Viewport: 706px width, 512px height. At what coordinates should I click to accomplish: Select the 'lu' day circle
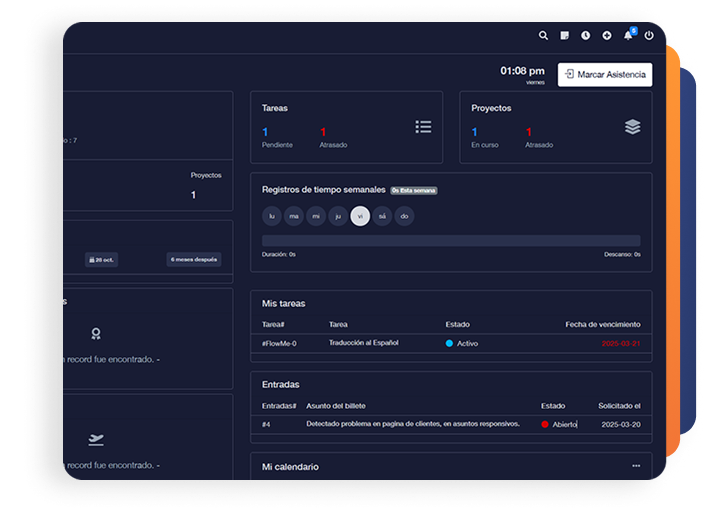[x=272, y=216]
